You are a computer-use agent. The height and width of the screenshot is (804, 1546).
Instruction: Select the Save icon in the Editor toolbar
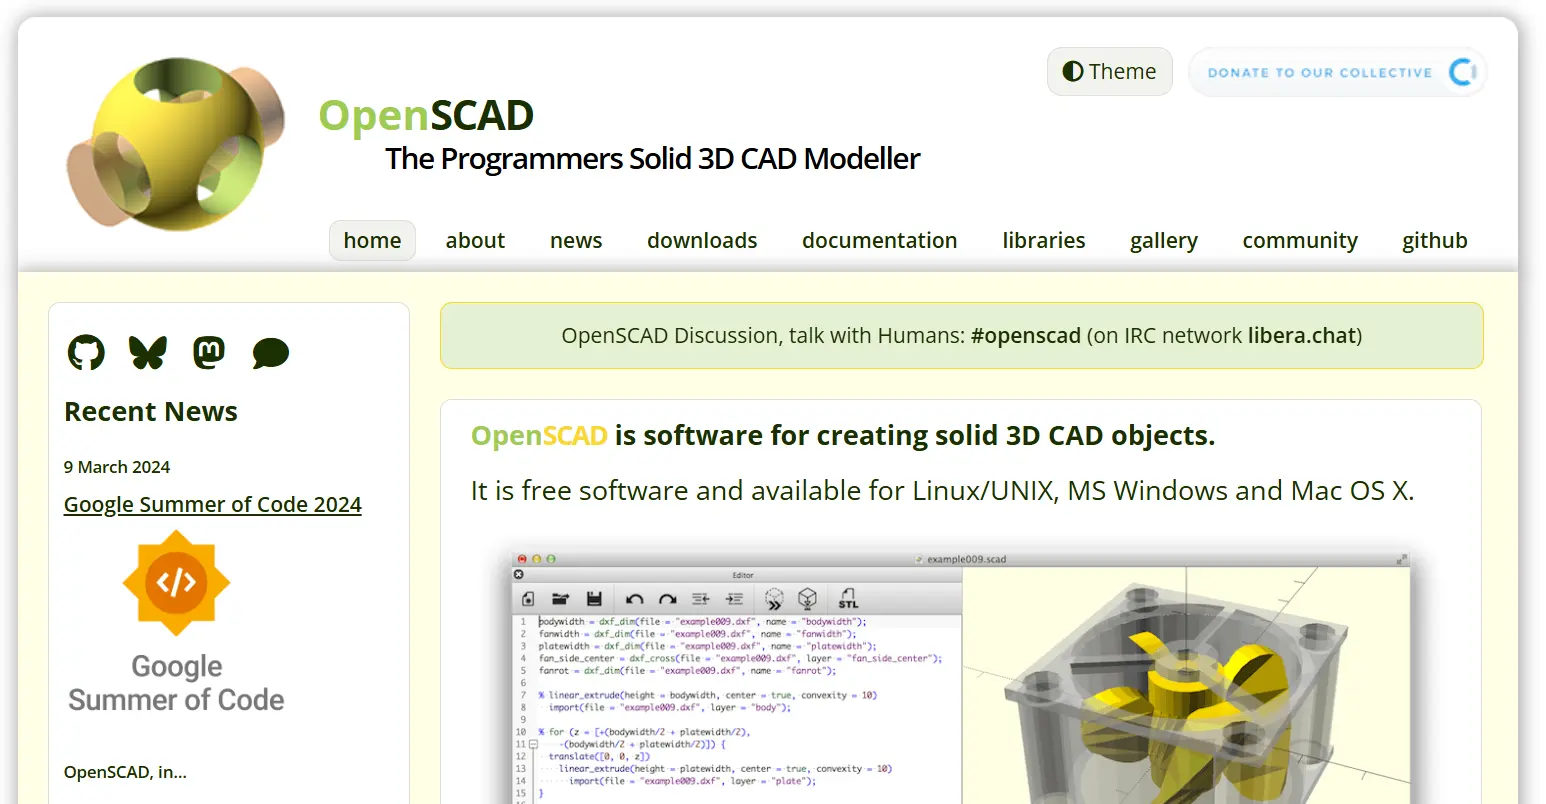(x=595, y=597)
